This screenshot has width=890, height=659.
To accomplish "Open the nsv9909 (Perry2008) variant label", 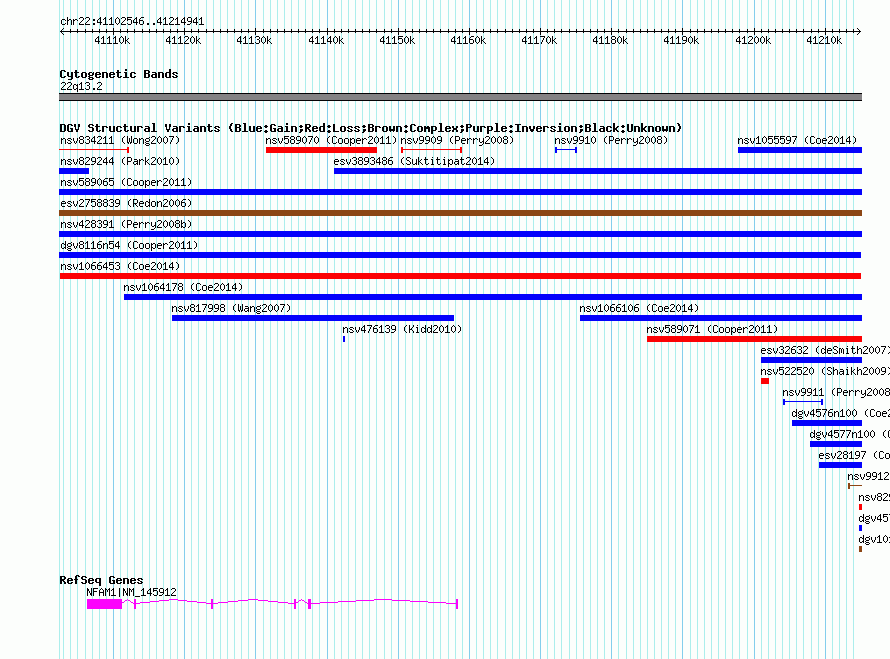I will (457, 140).
